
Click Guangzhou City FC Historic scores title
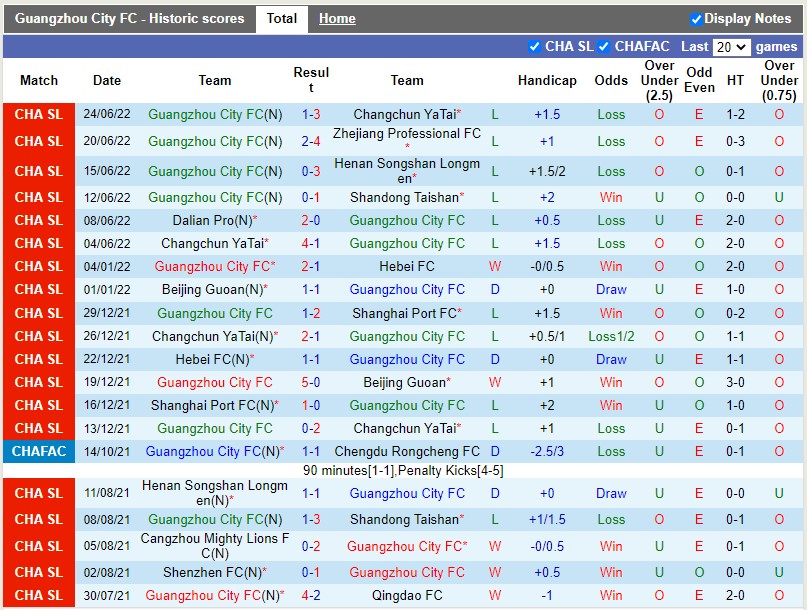tap(129, 19)
